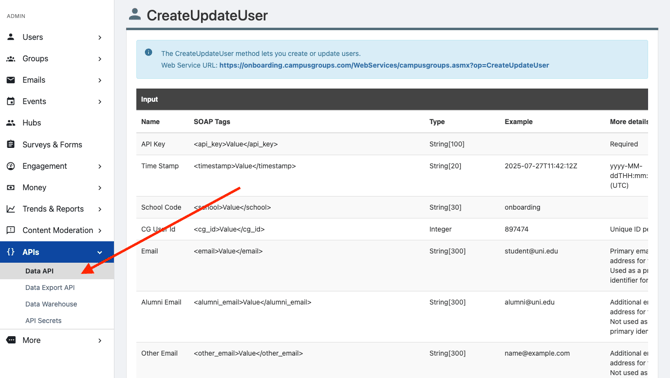Screen dimensions: 670x378
Task: Expand the Engagement menu chevron
Action: click(x=100, y=166)
